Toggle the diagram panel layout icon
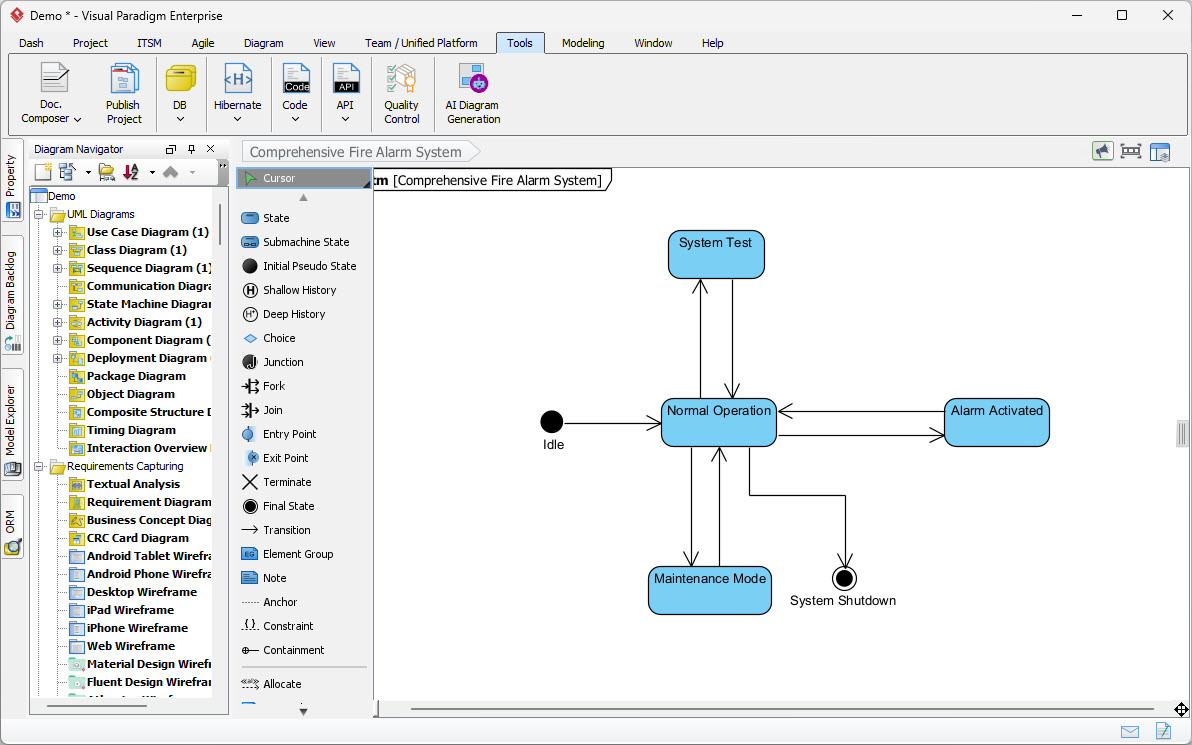 tap(1160, 152)
